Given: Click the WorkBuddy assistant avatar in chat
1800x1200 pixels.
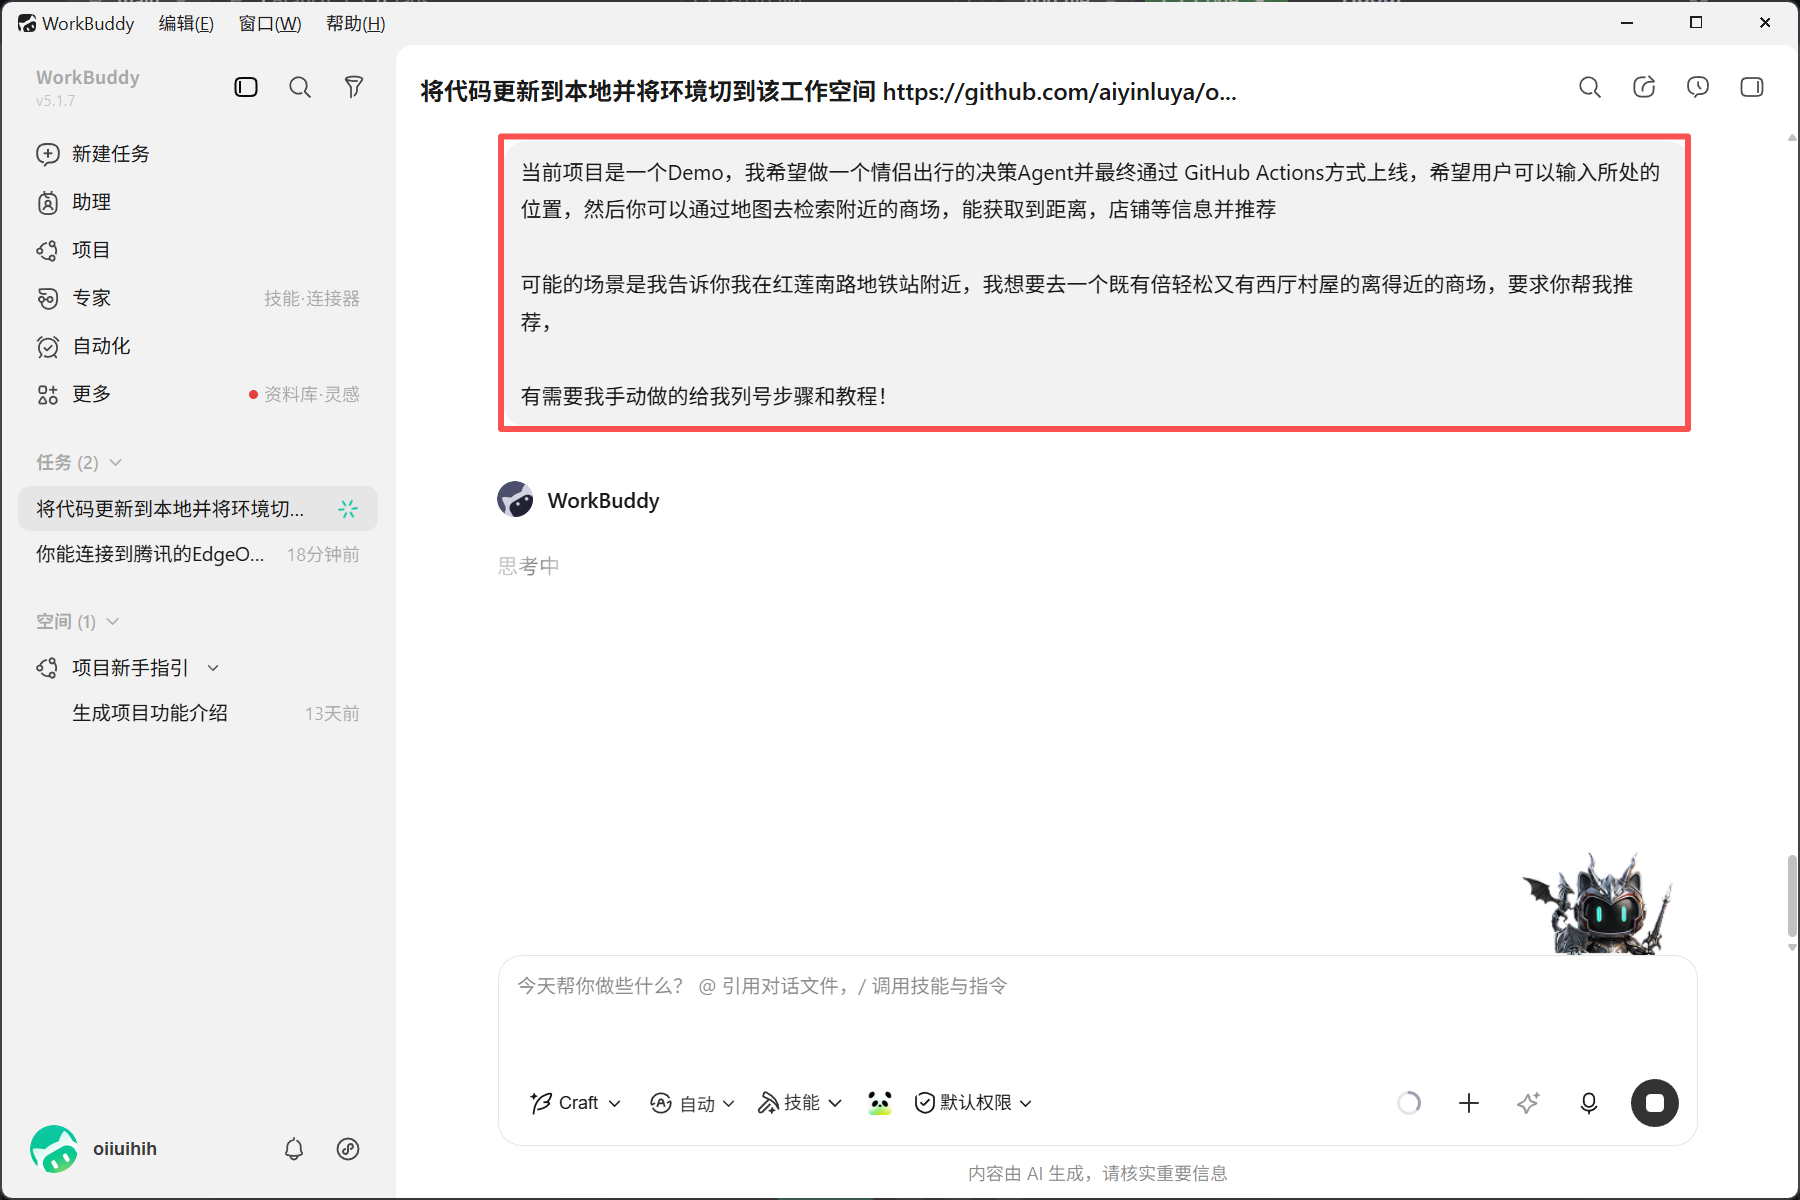Looking at the screenshot, I should (x=515, y=499).
